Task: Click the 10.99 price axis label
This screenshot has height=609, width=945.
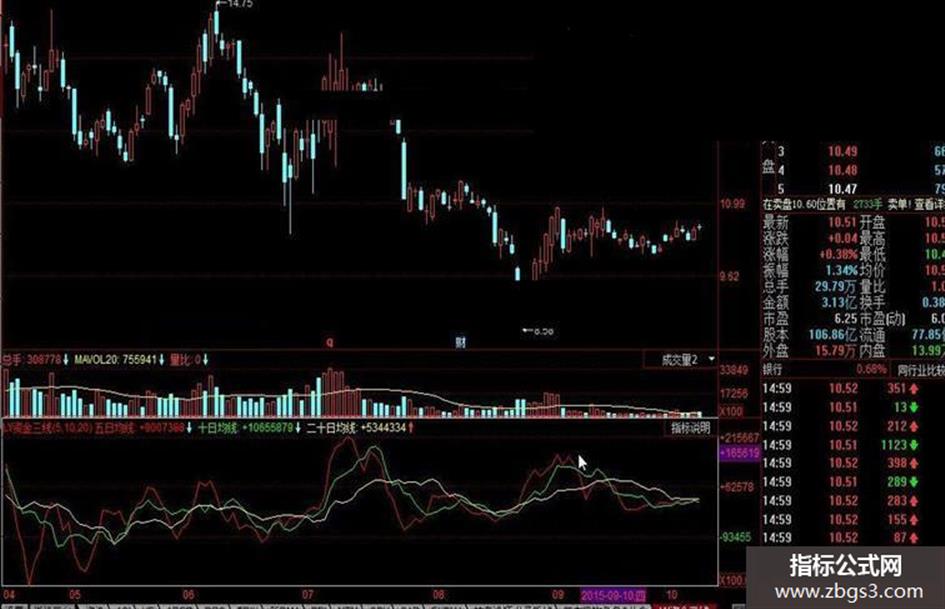Action: pyautogui.click(x=732, y=204)
